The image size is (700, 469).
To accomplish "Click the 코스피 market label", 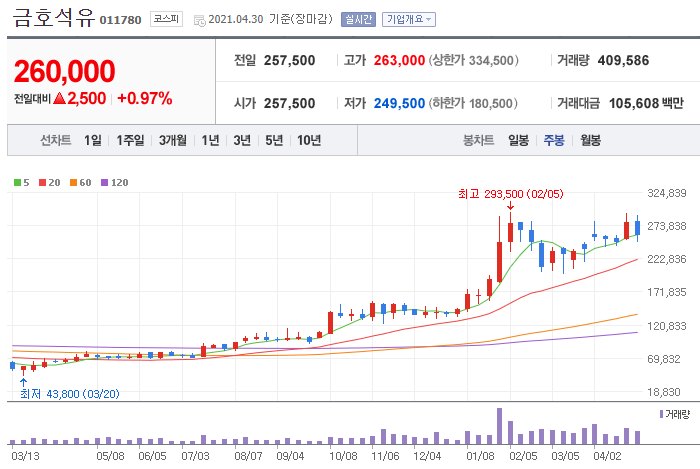I will [x=166, y=19].
